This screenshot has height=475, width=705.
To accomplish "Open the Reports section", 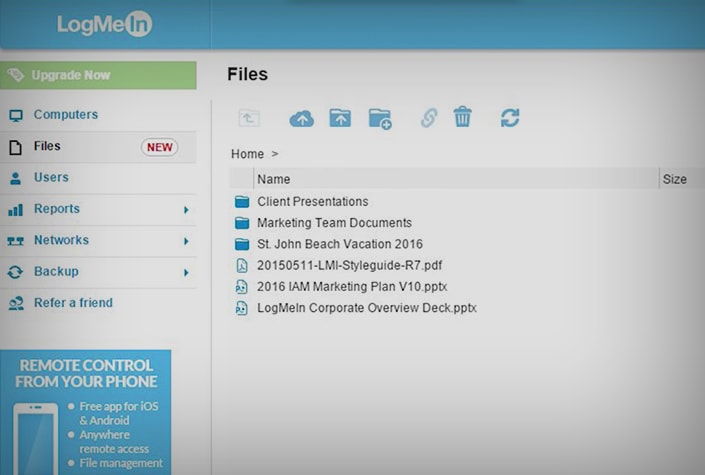I will click(x=57, y=209).
